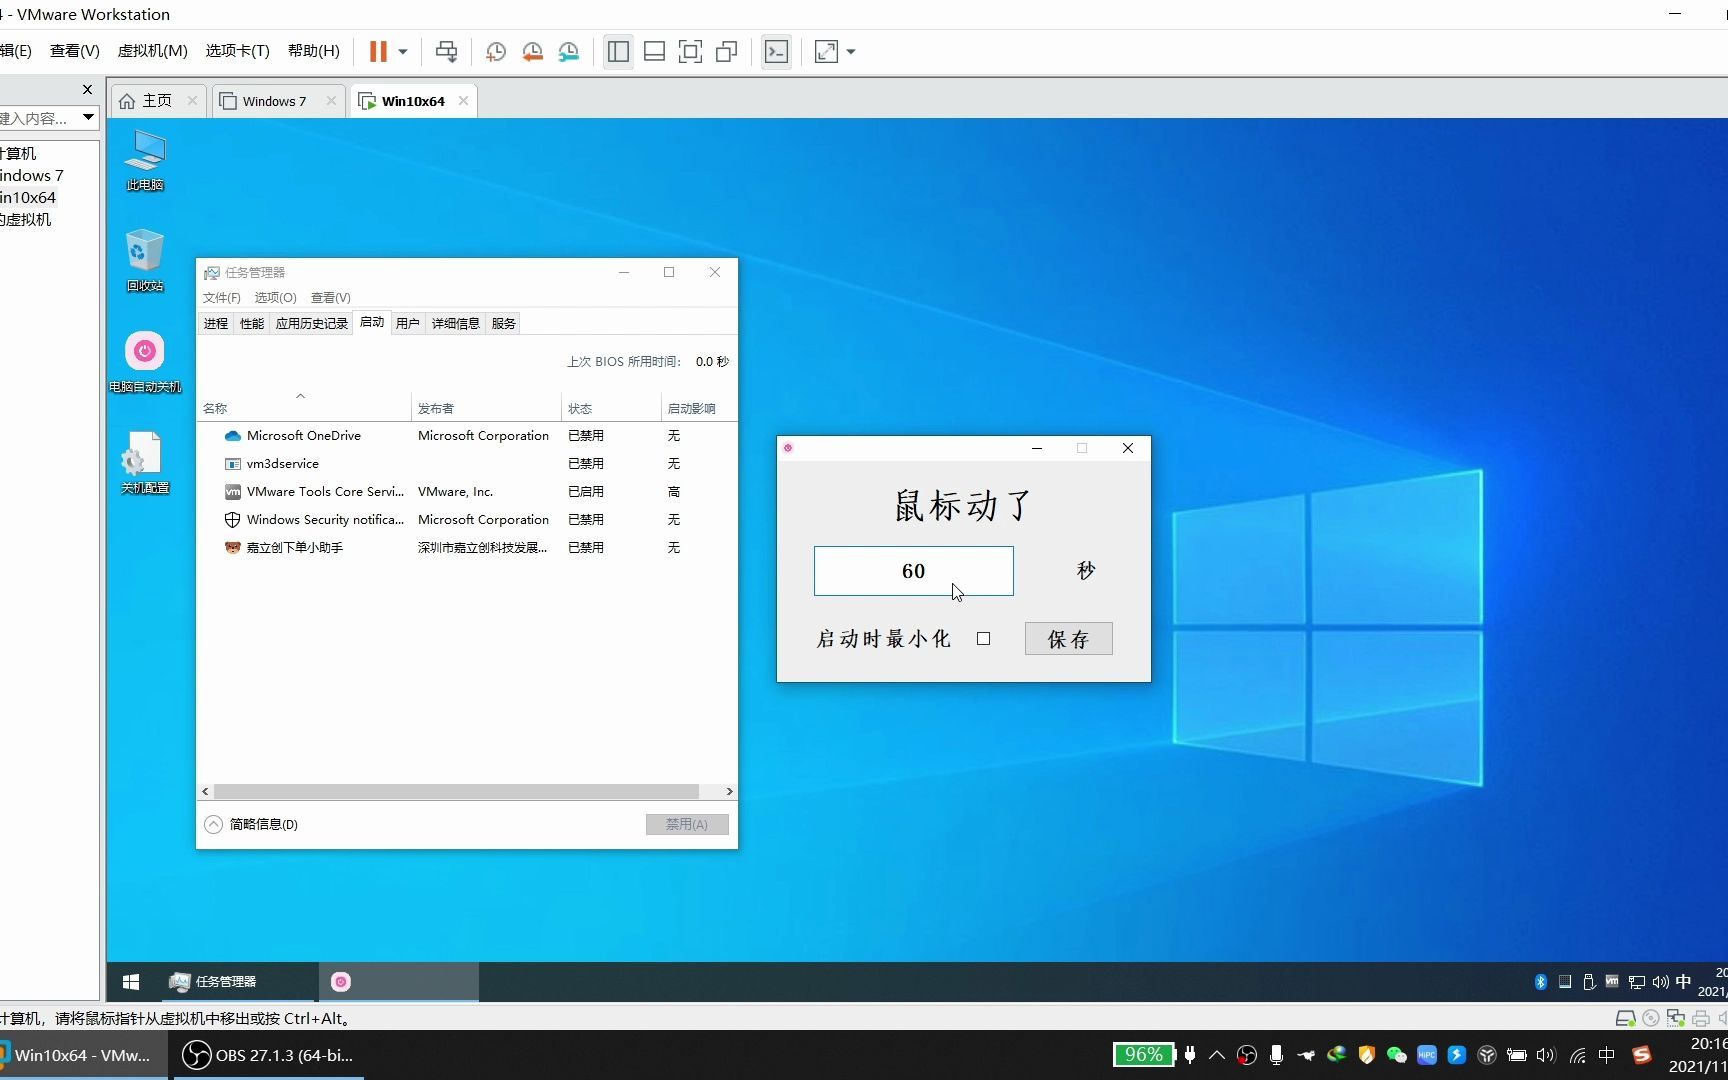The height and width of the screenshot is (1080, 1728).
Task: Switch to the 详细信息 tab
Action: (456, 323)
